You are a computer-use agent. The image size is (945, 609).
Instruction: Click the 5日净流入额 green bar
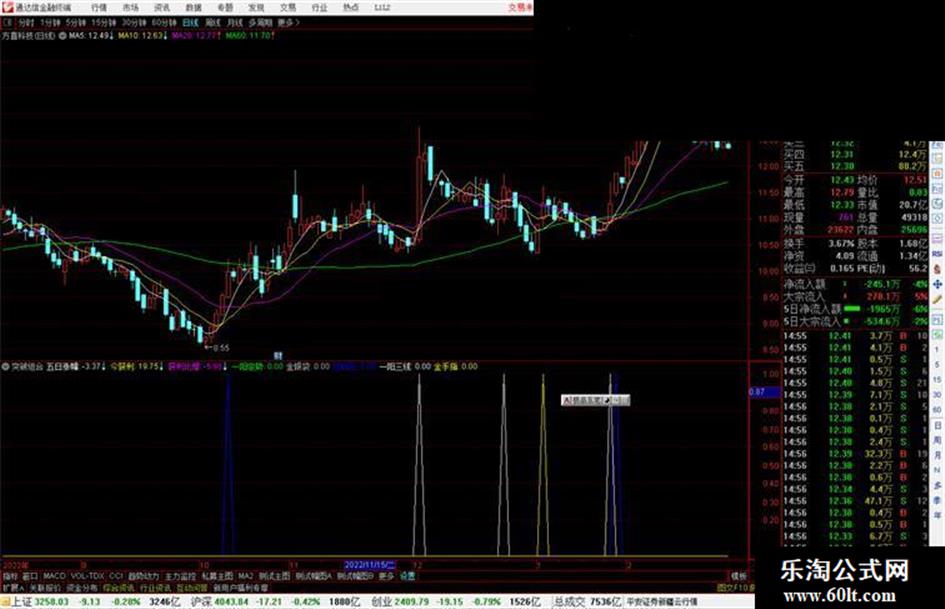(852, 309)
